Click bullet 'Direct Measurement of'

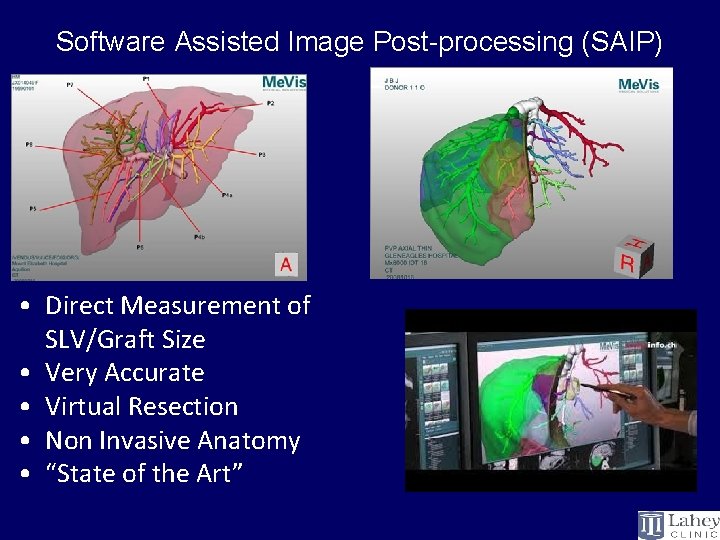178,306
